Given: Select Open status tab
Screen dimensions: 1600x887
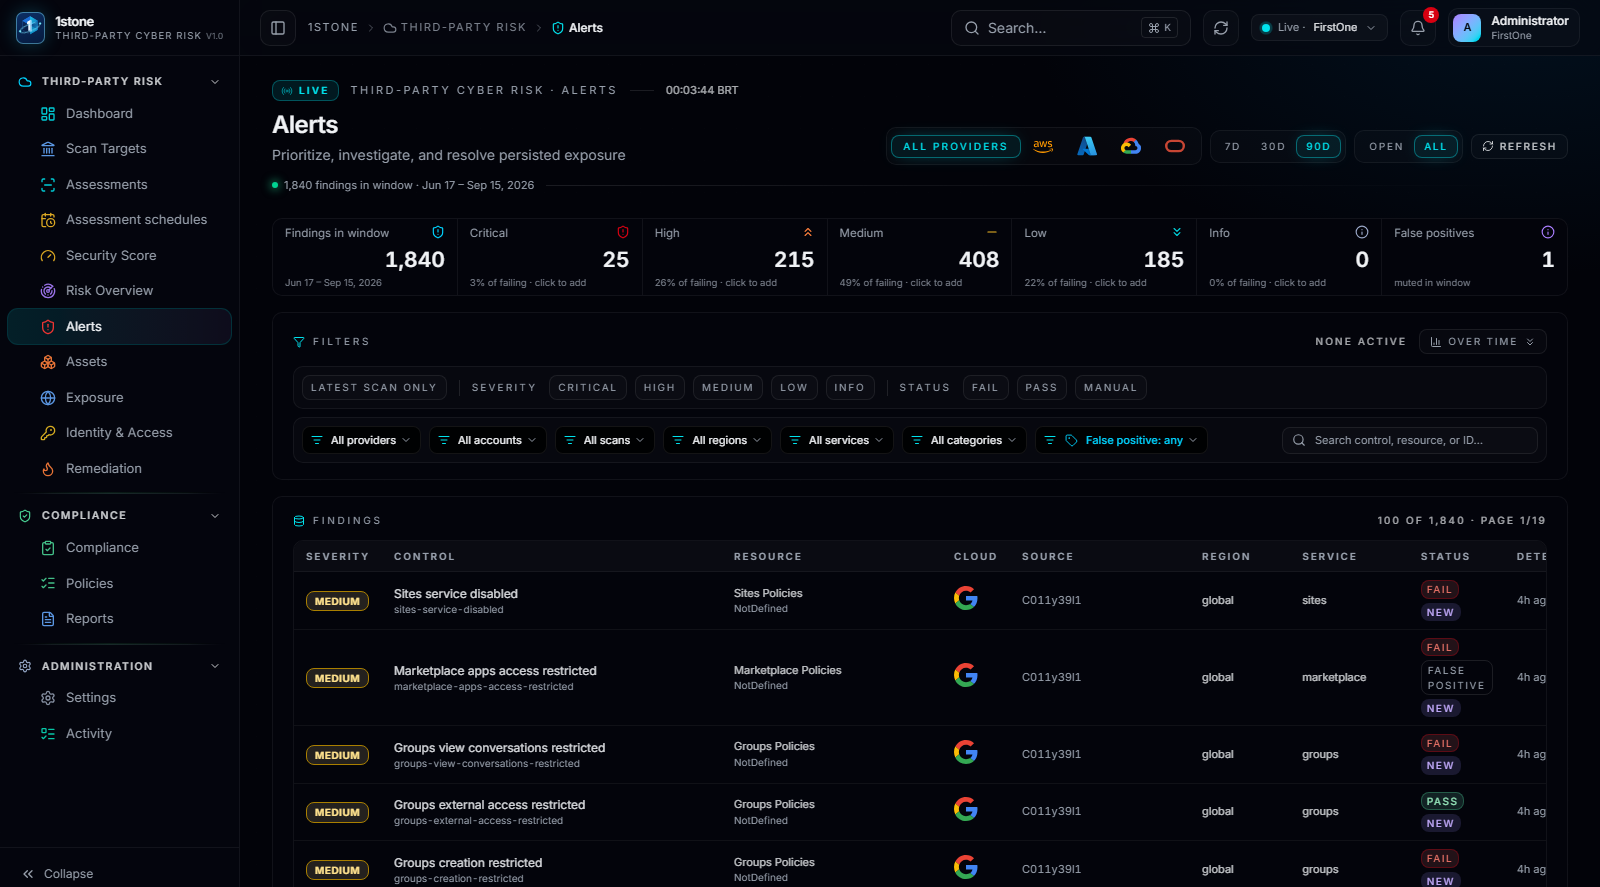Looking at the screenshot, I should point(1386,146).
